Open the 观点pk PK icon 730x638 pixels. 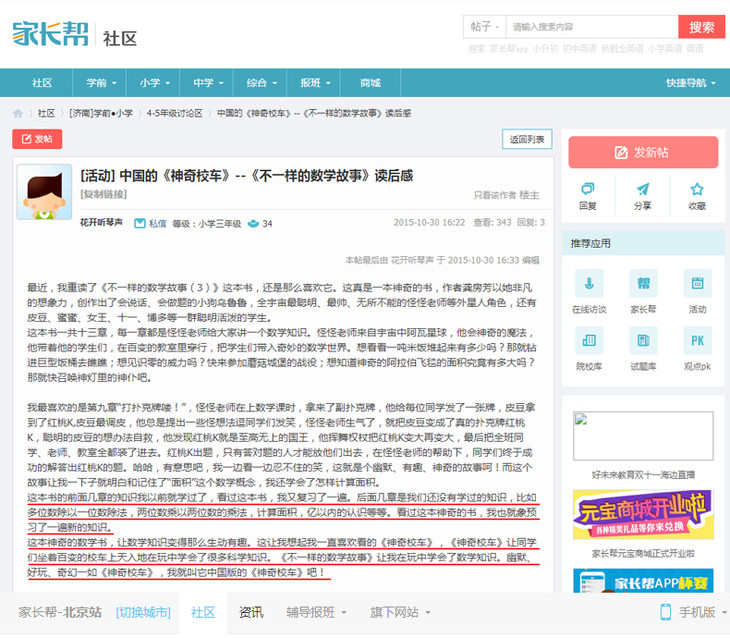[697, 340]
